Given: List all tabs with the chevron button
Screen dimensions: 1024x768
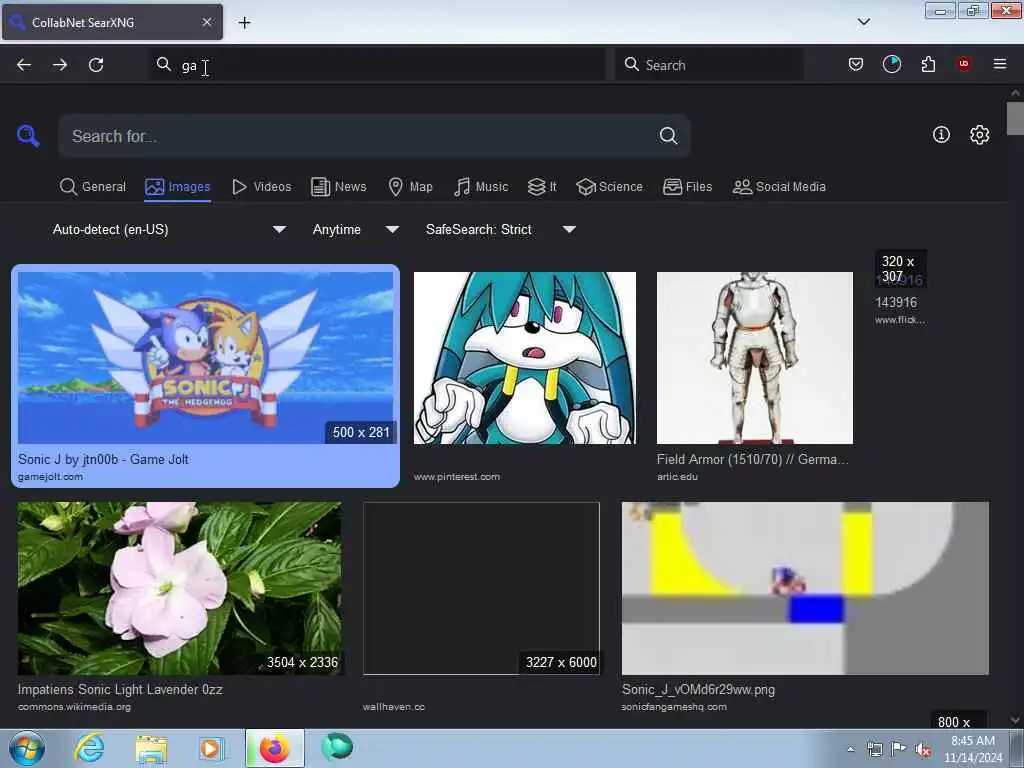Looking at the screenshot, I should [863, 22].
